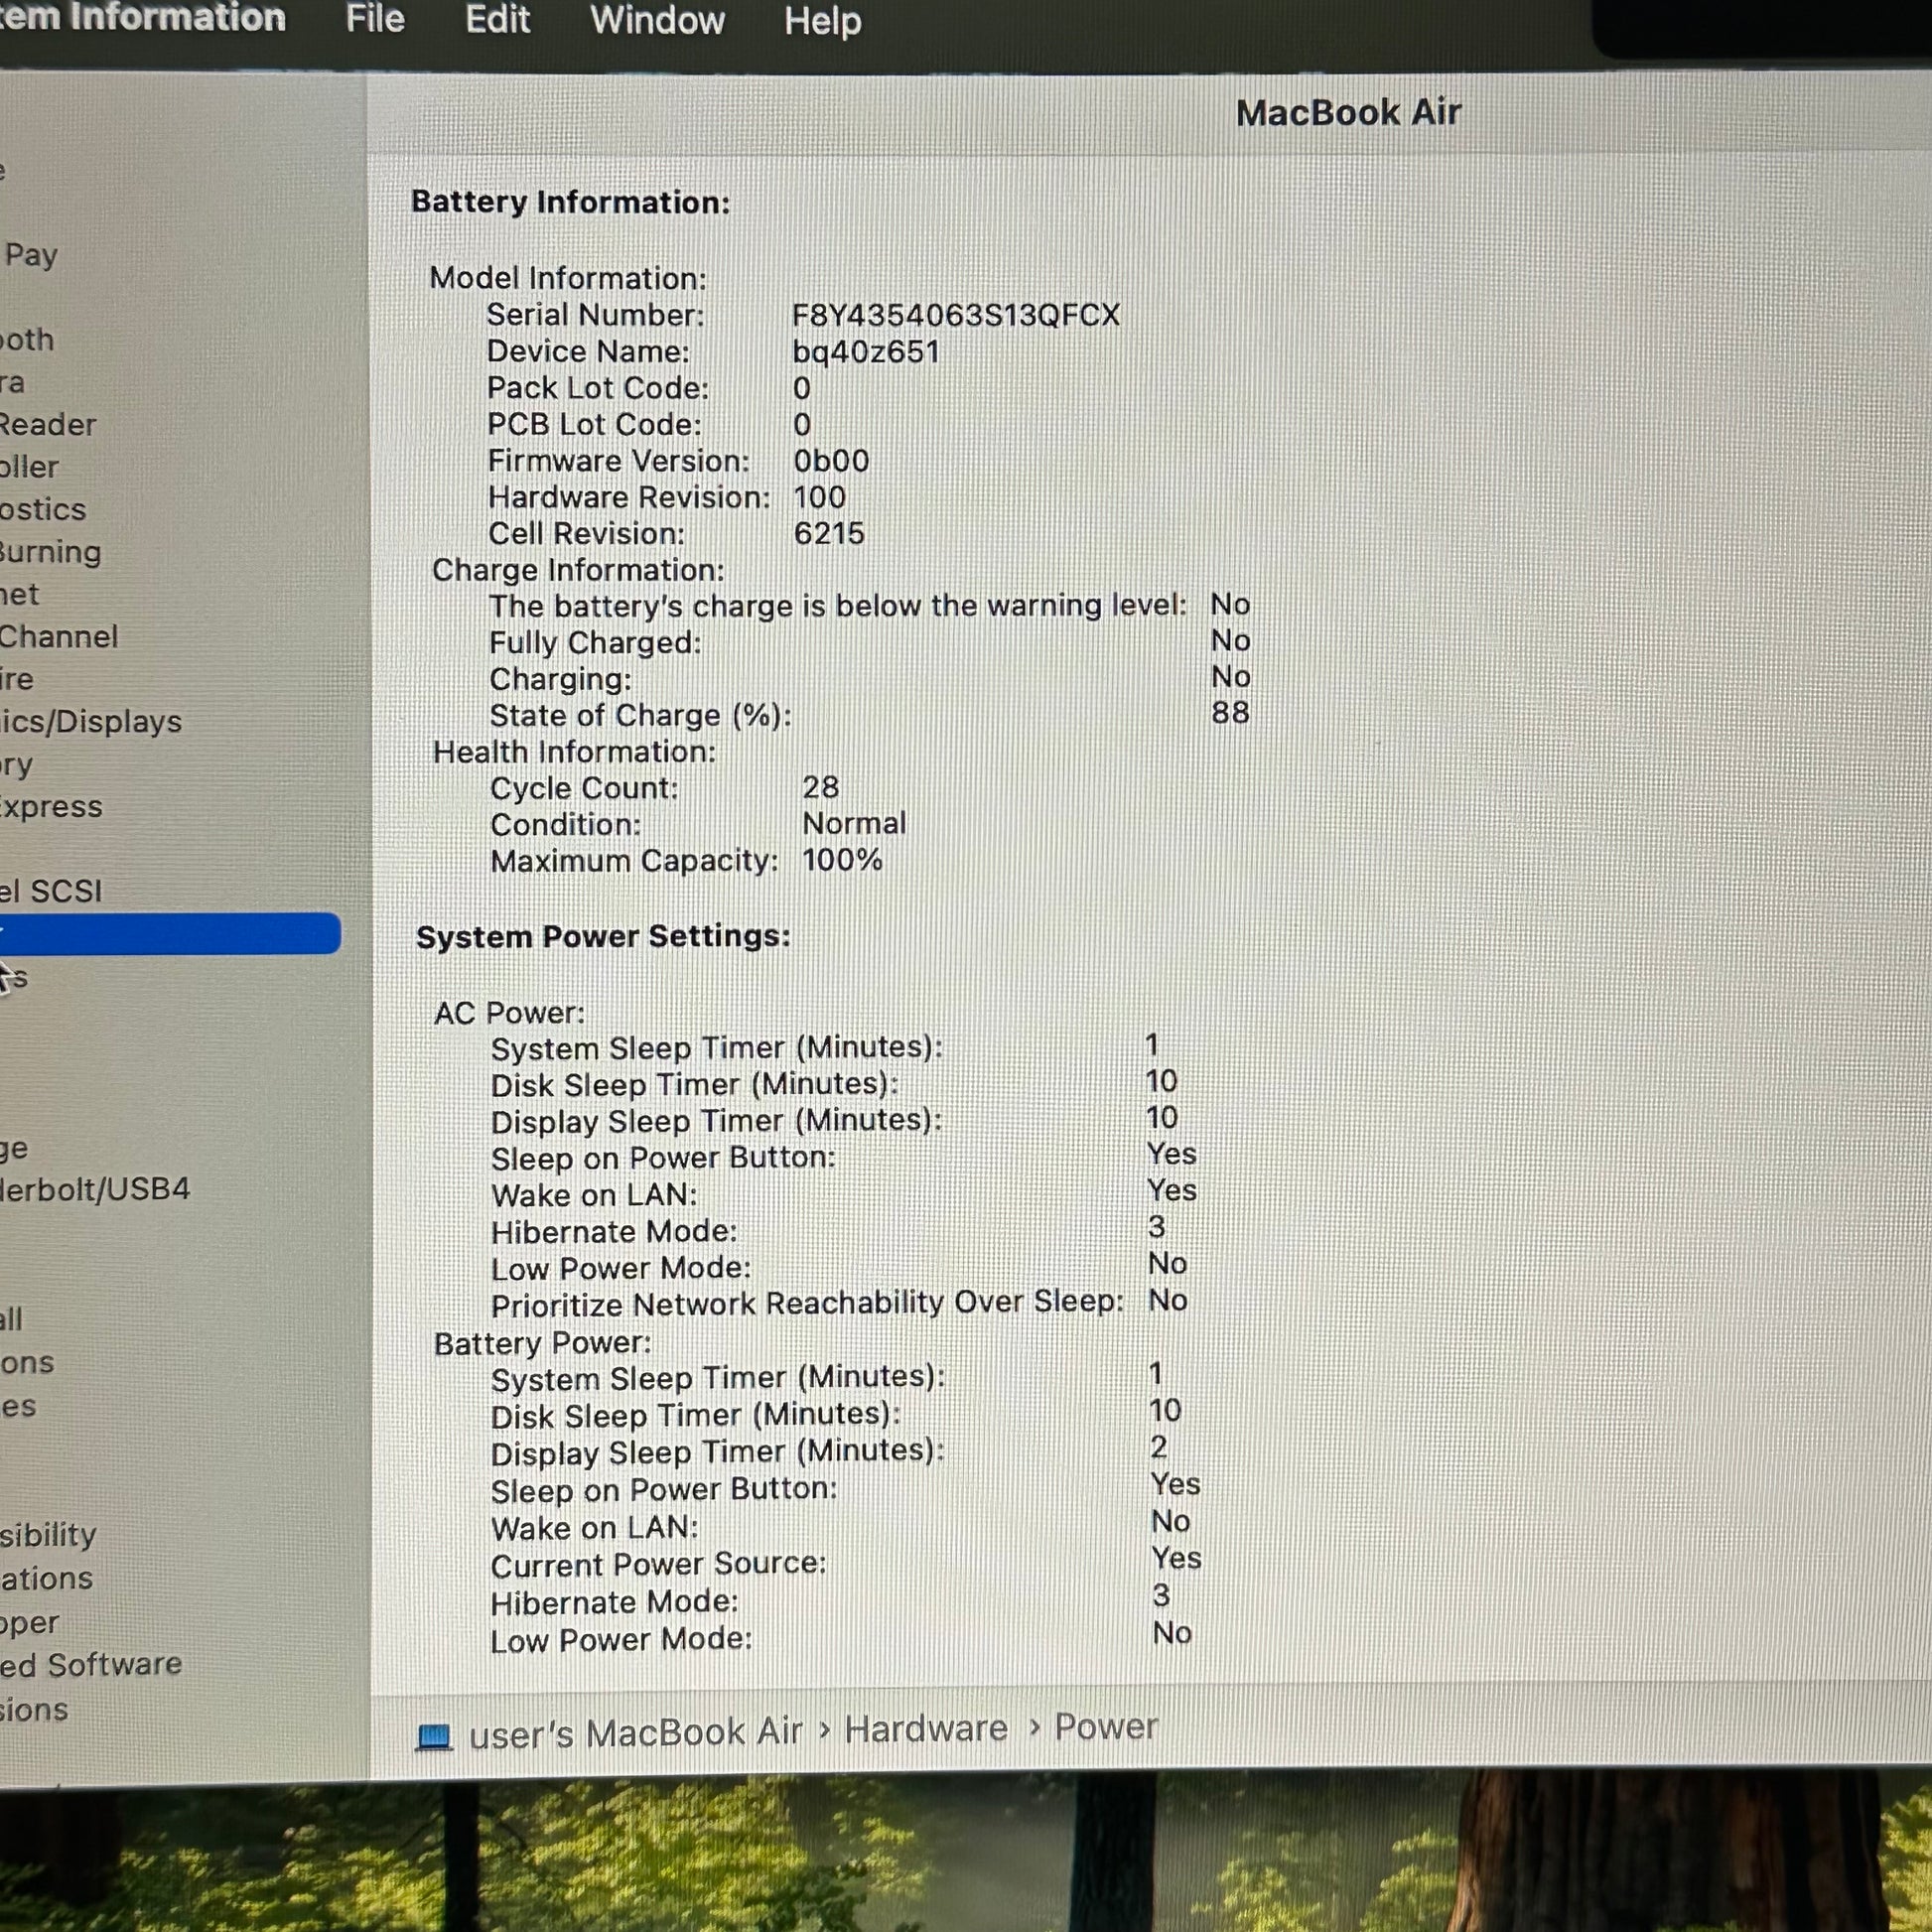Select the Apple Pay sidebar item

[x=30, y=255]
